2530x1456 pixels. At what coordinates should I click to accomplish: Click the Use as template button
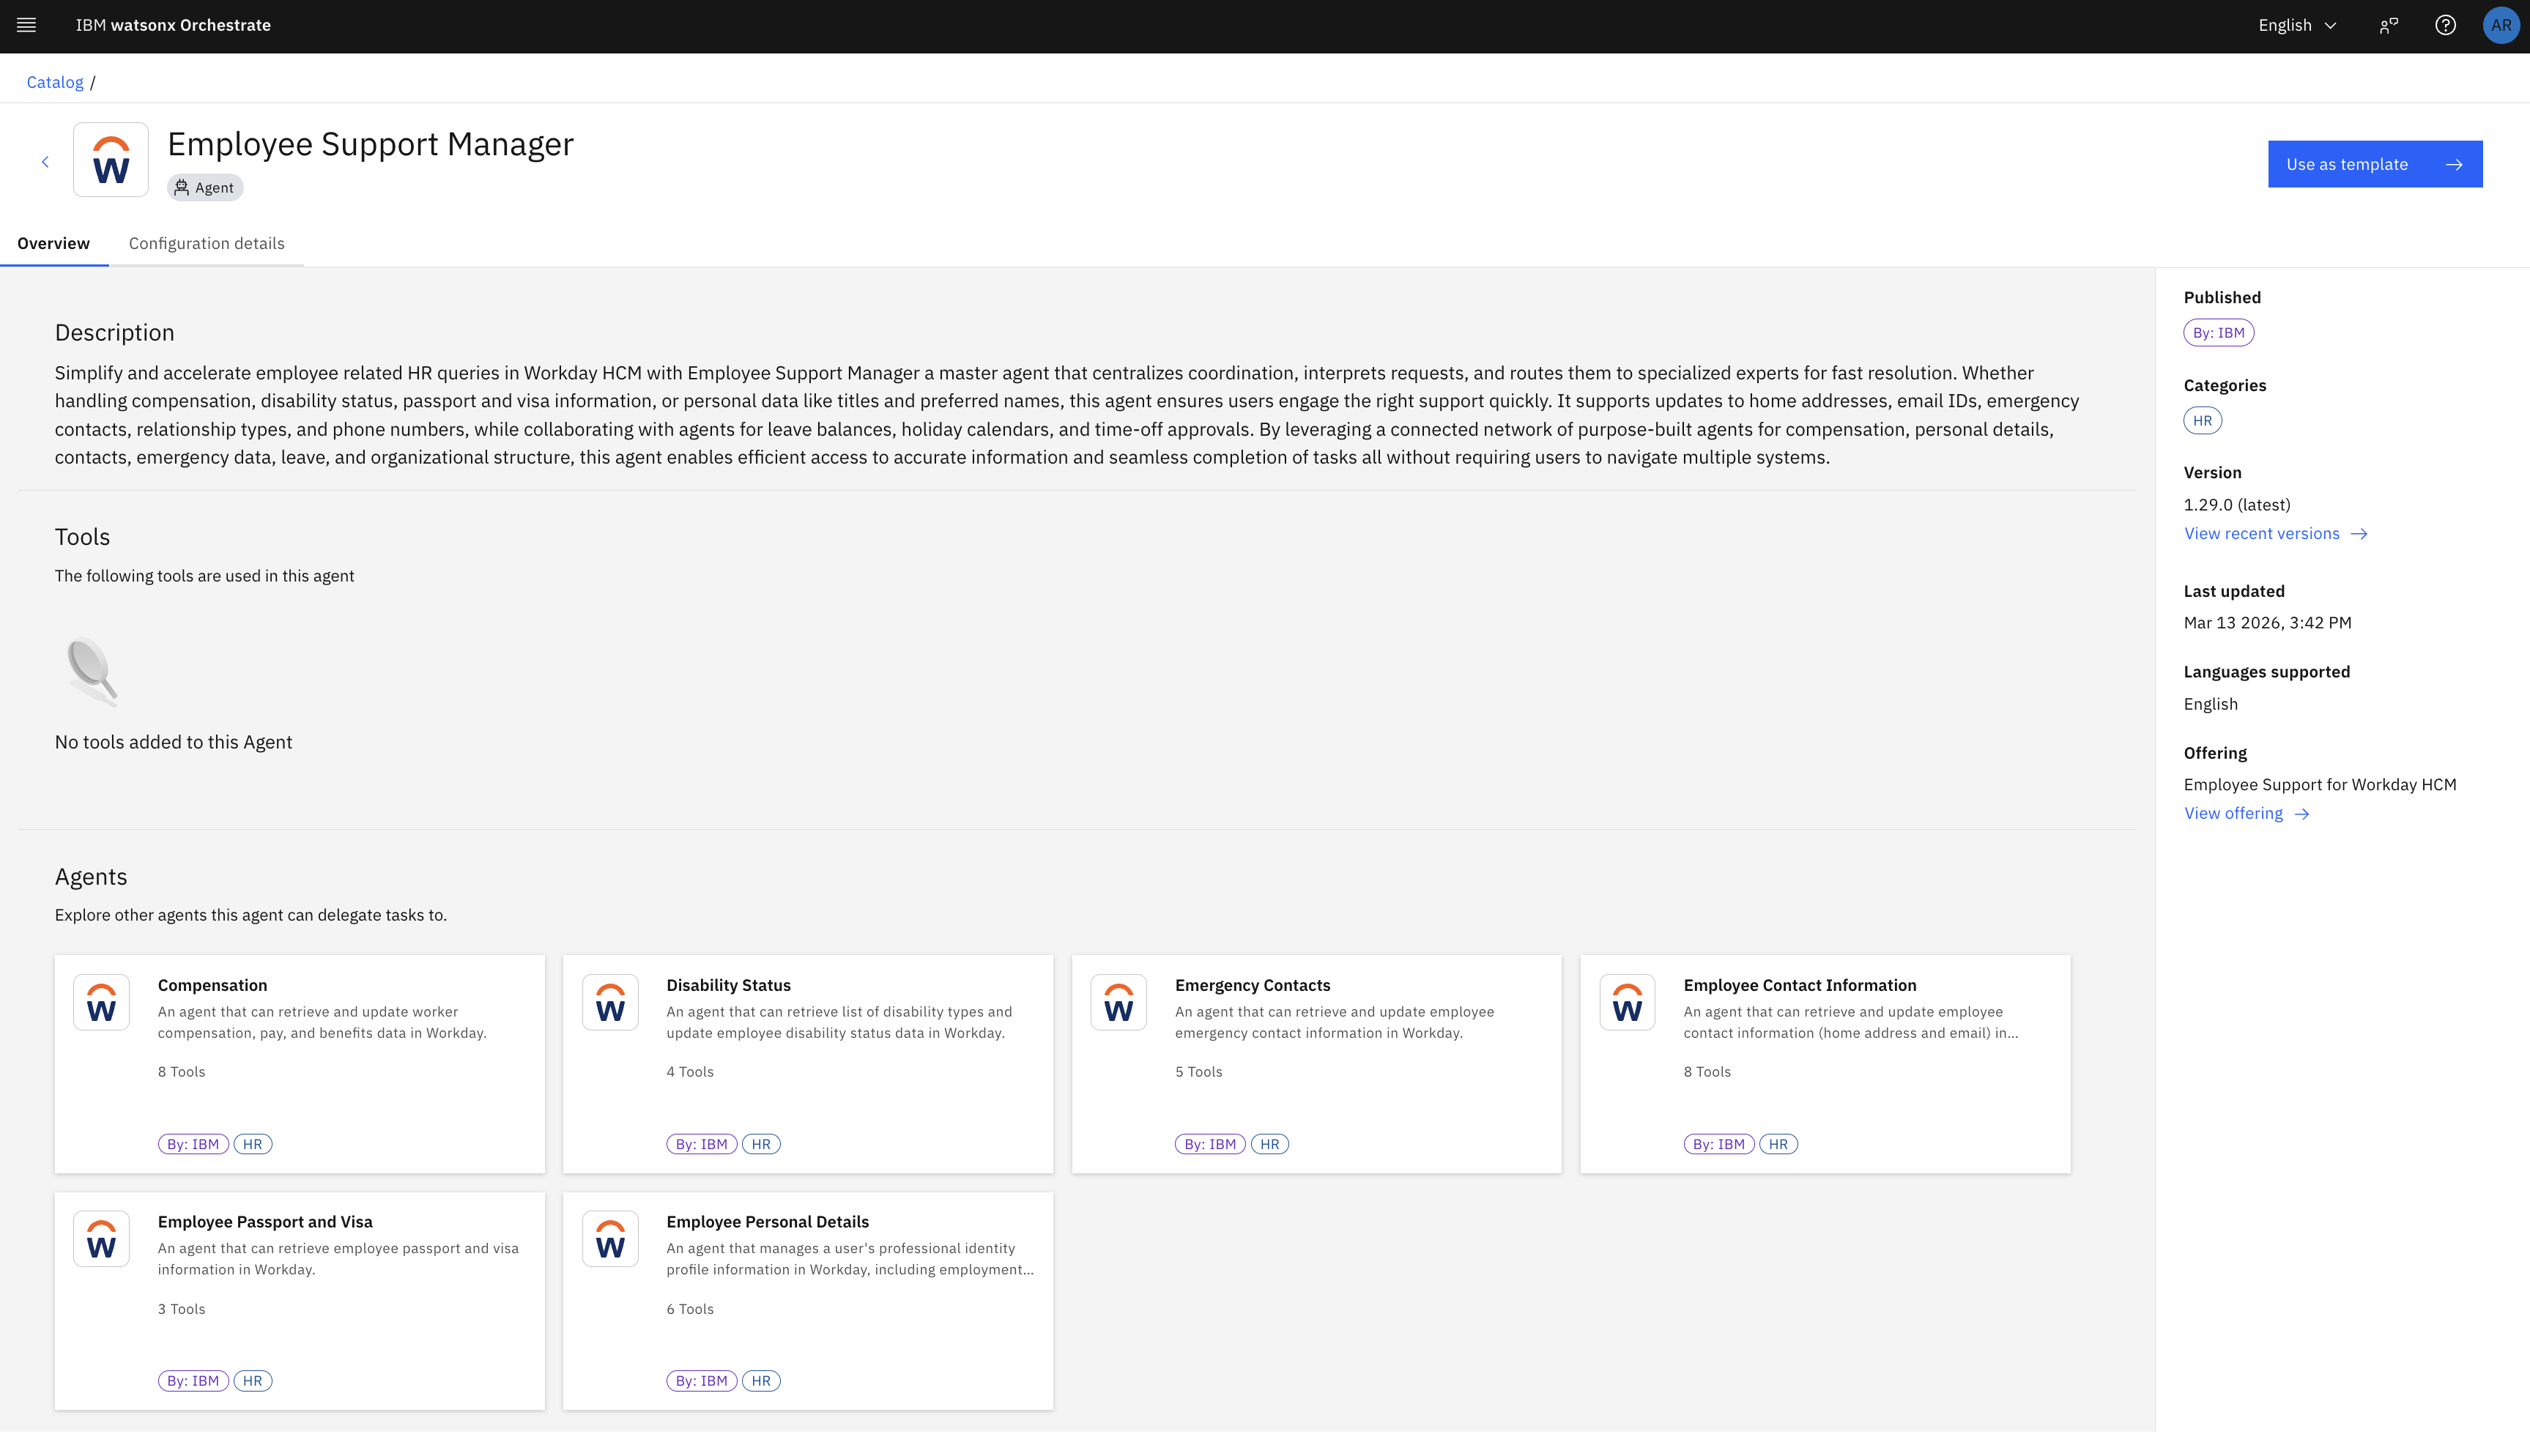(2374, 164)
